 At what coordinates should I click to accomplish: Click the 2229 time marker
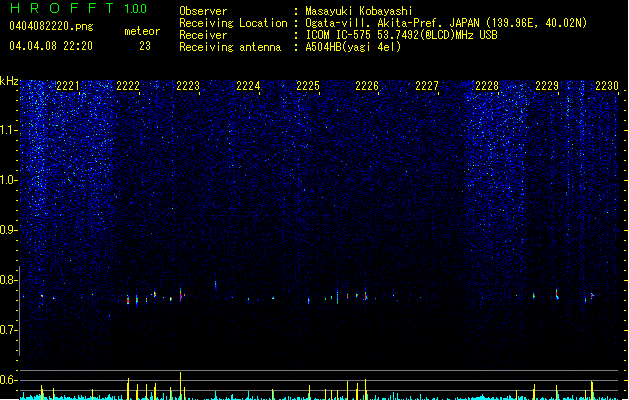pyautogui.click(x=547, y=86)
